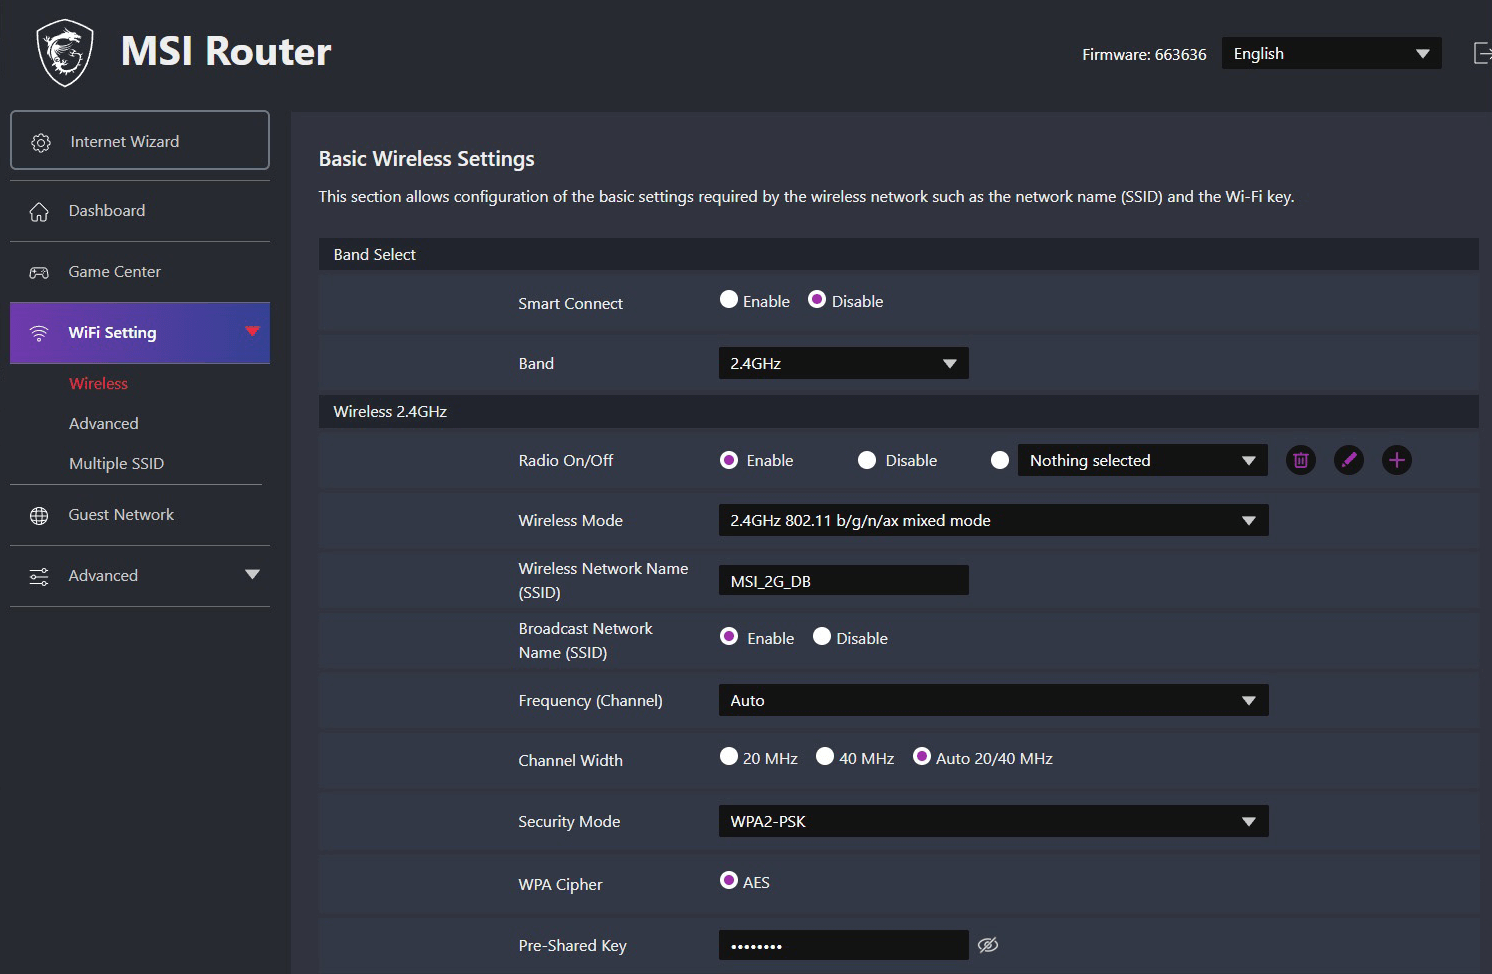Show the Pre-Shared Key password
Screen dimensions: 1492x974
[988, 945]
